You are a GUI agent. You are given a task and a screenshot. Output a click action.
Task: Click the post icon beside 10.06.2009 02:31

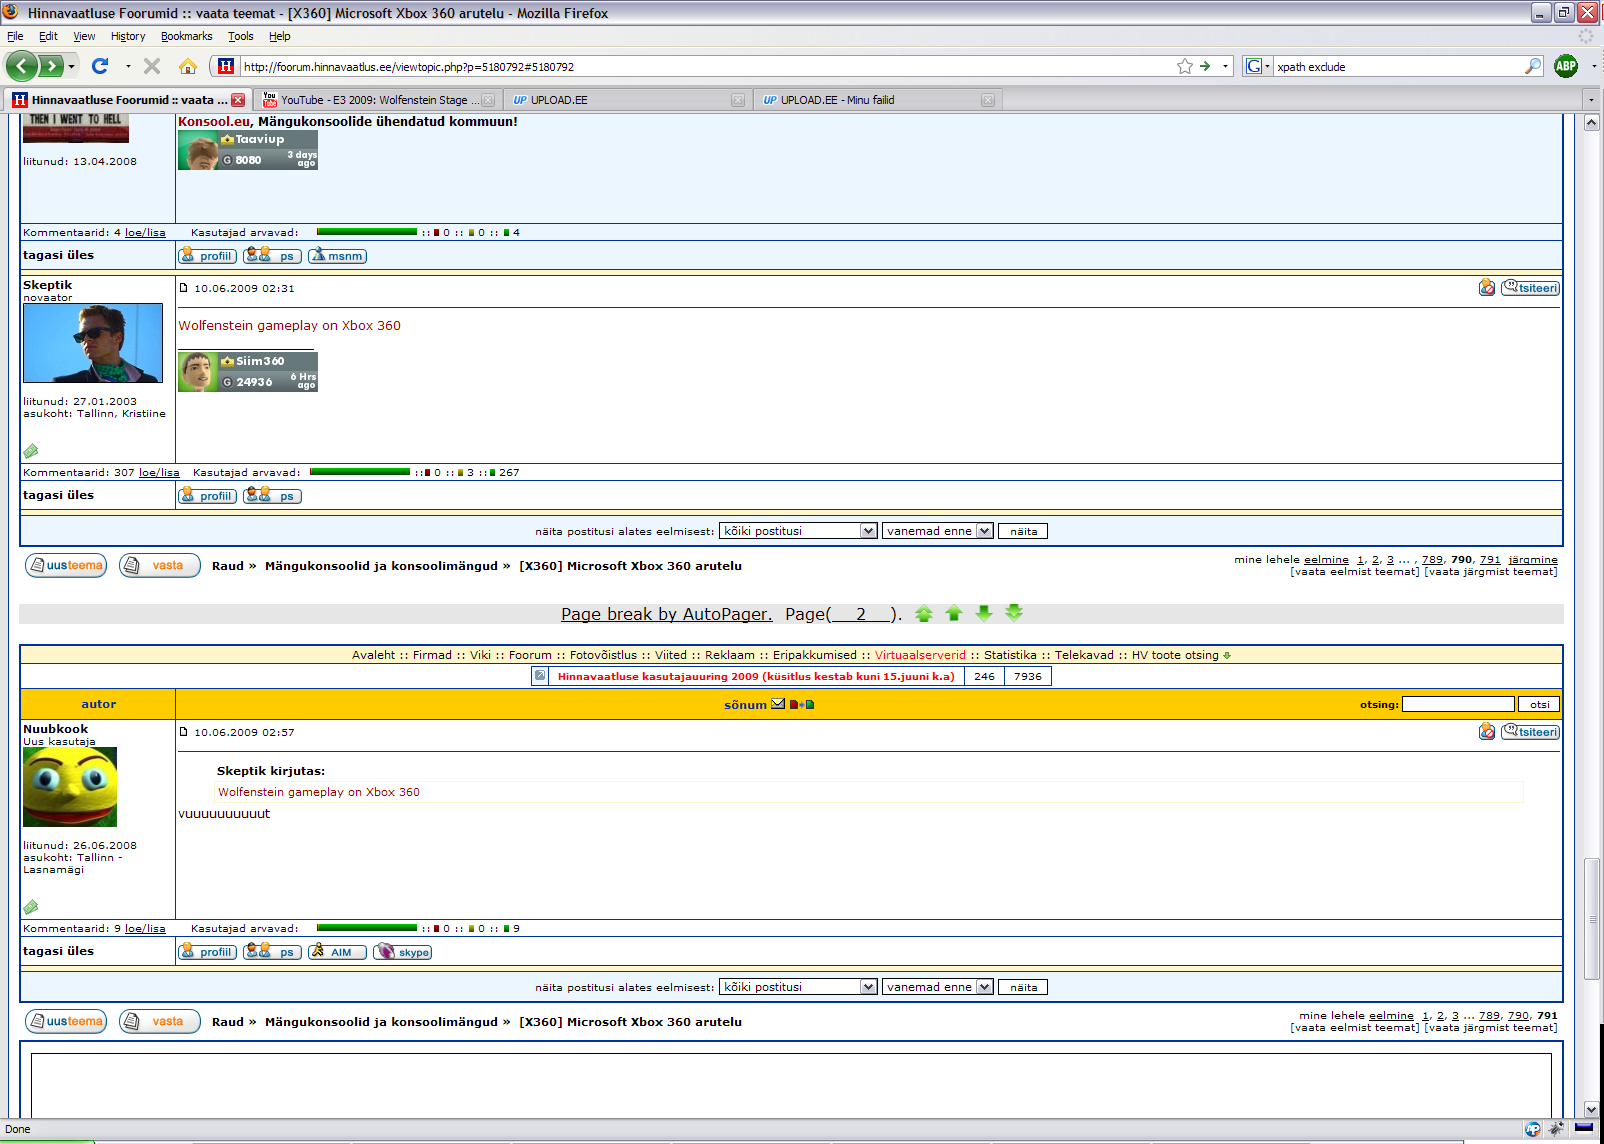(x=184, y=288)
